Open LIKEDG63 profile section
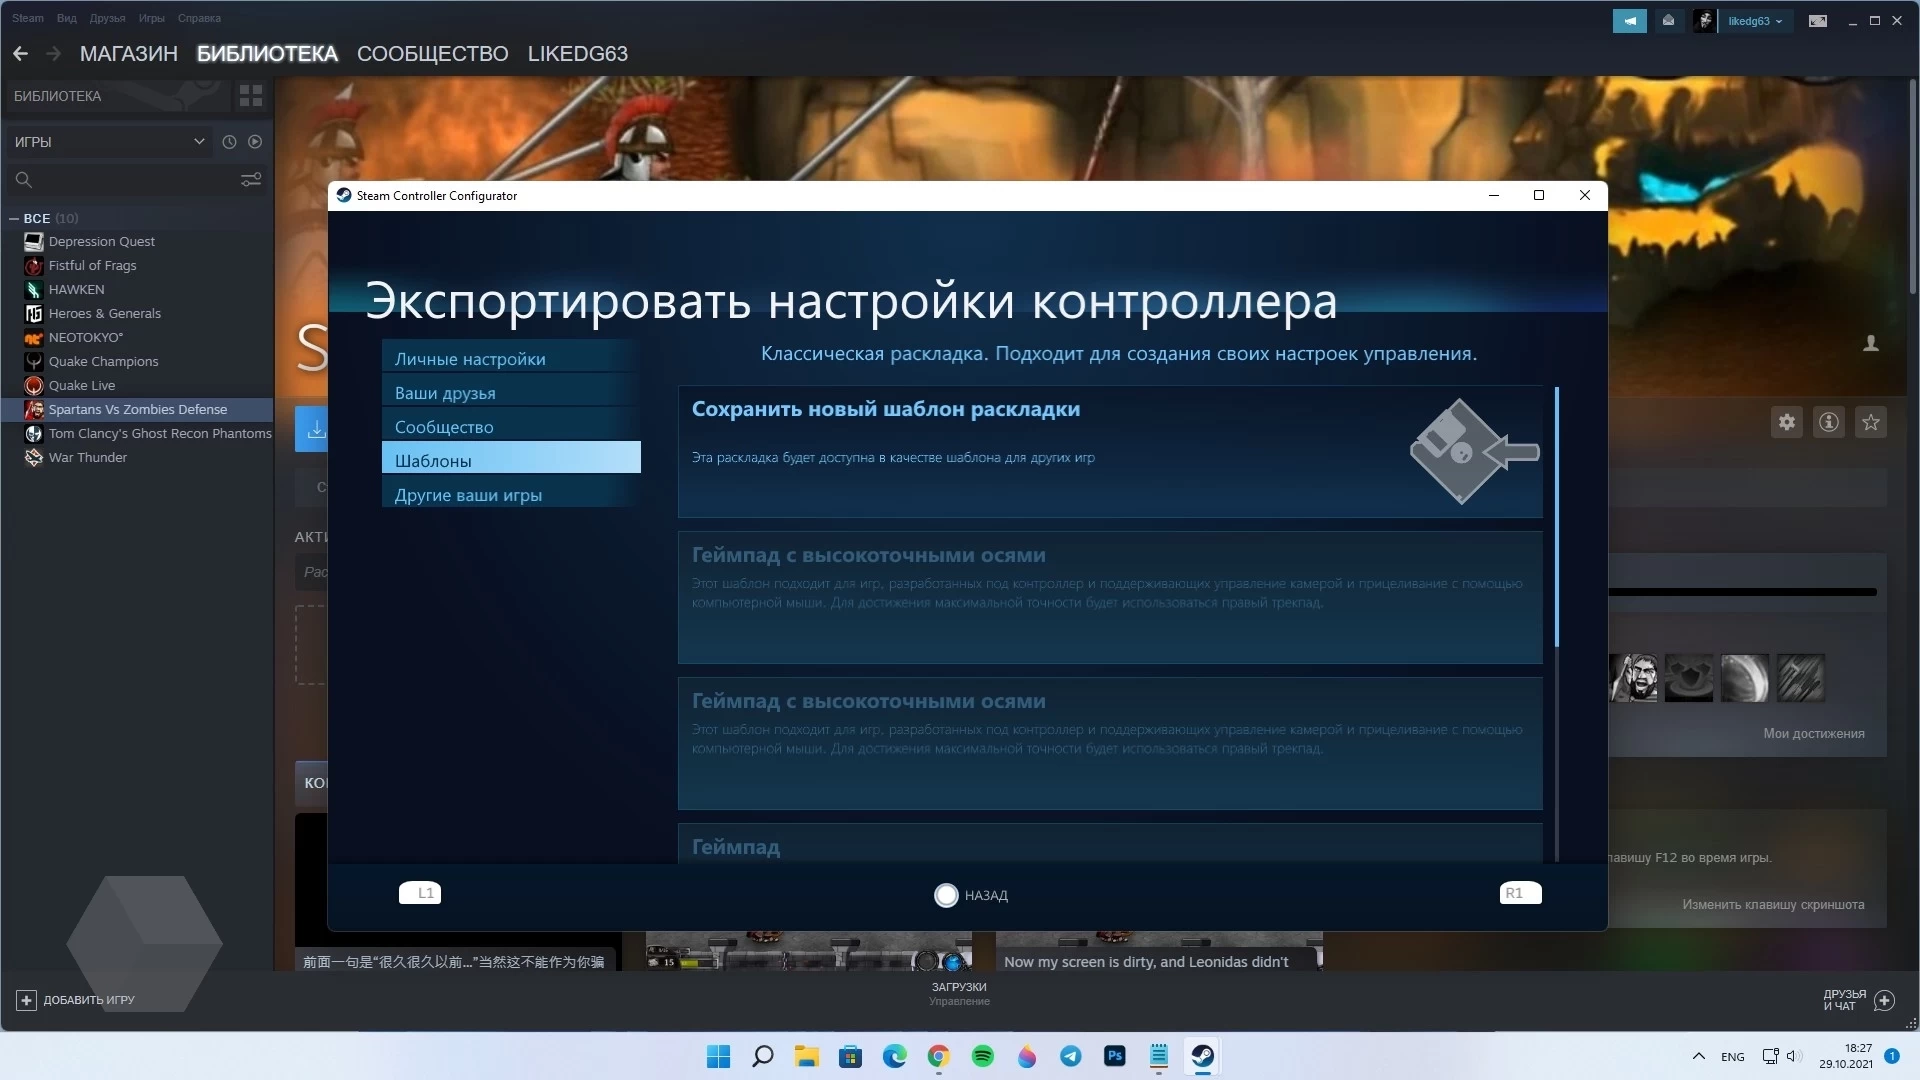This screenshot has height=1080, width=1920. coord(577,54)
